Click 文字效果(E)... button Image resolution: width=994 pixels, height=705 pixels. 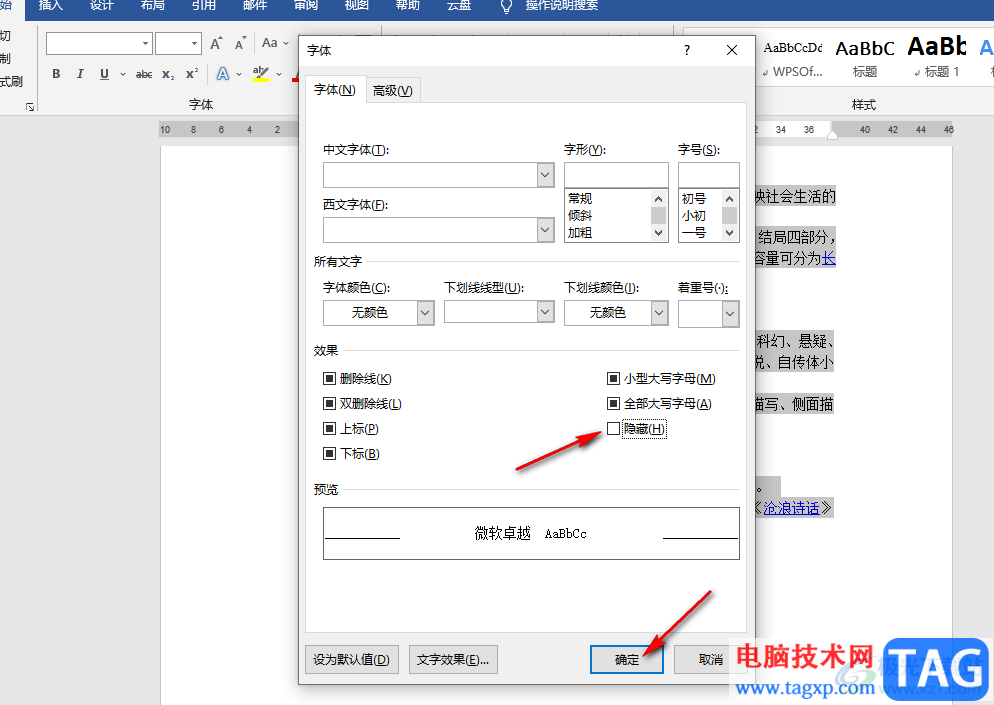click(x=453, y=659)
